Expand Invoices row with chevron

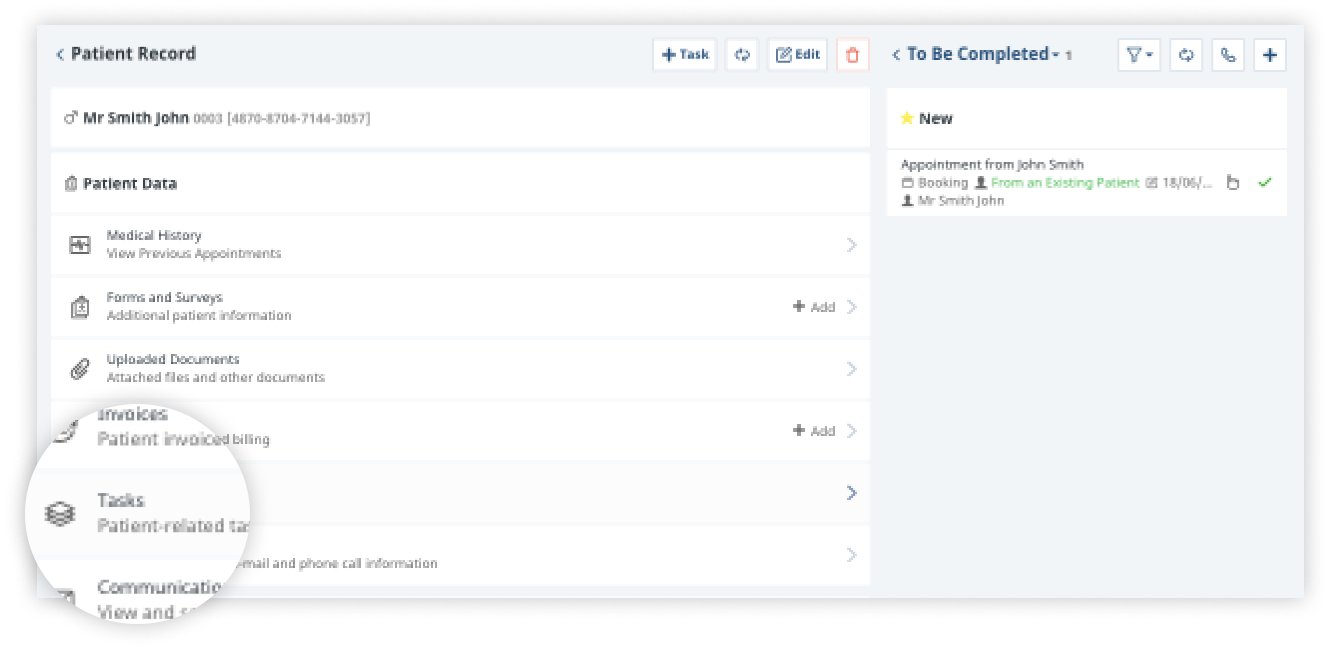851,431
